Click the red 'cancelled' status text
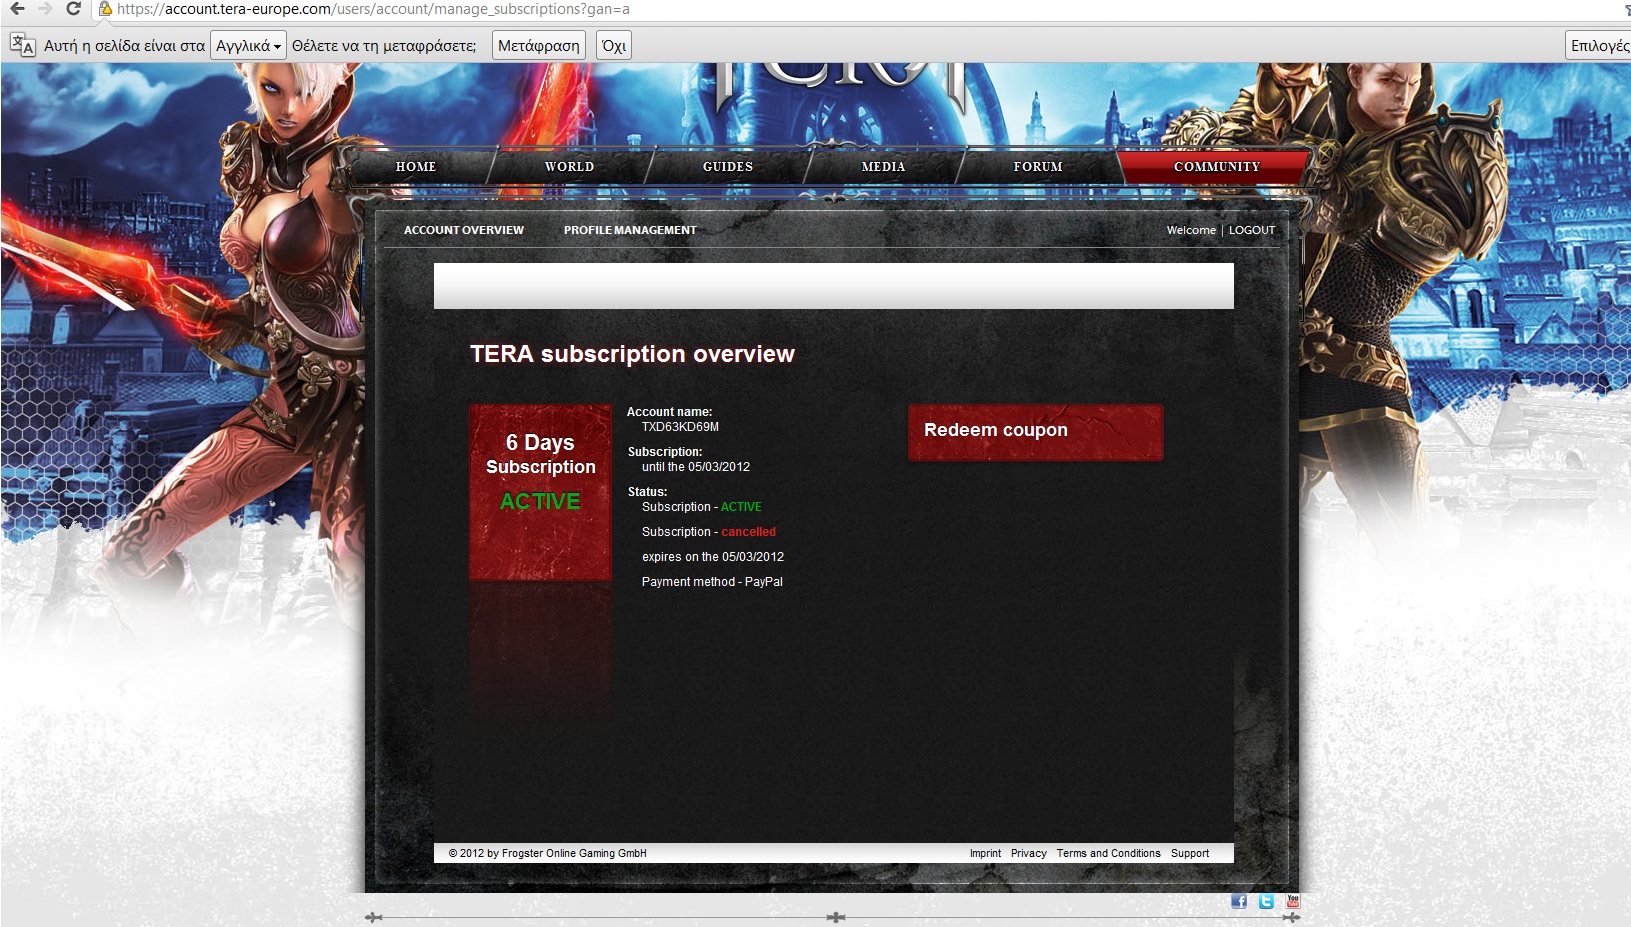The image size is (1631, 927). pyautogui.click(x=748, y=532)
